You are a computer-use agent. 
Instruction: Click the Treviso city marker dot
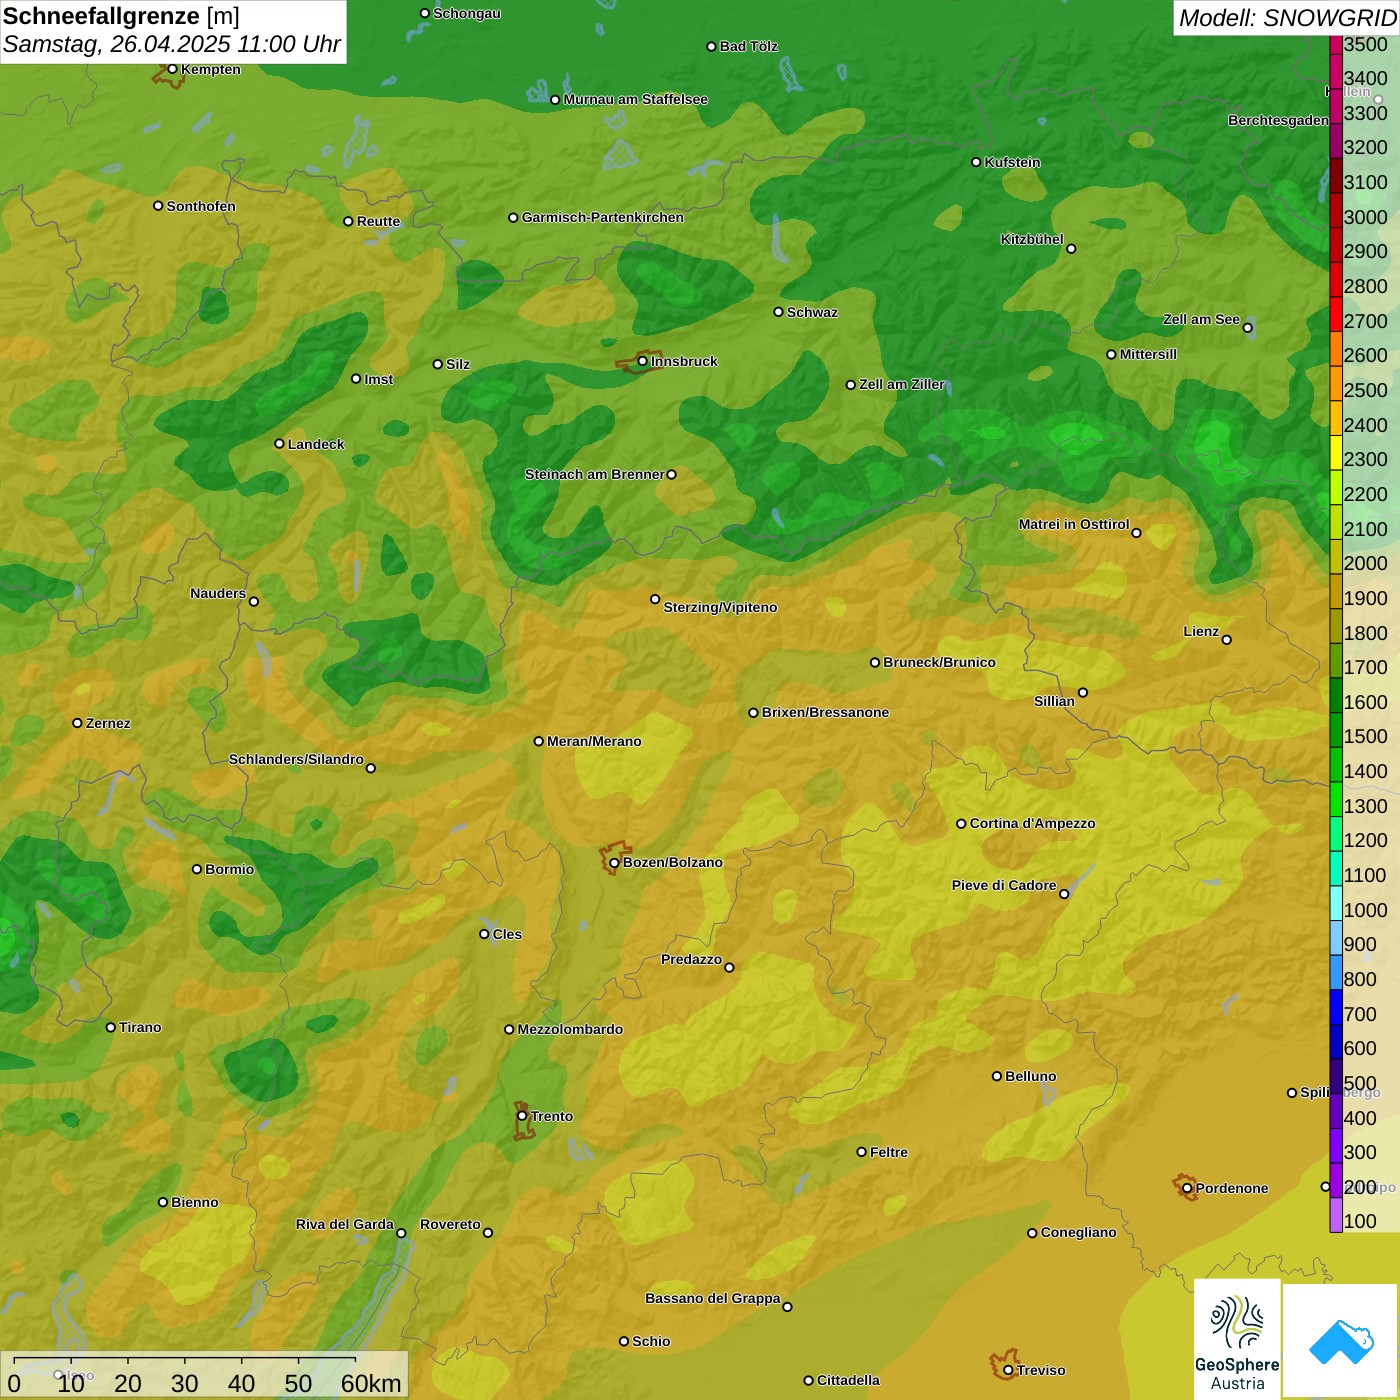[x=1008, y=1370]
